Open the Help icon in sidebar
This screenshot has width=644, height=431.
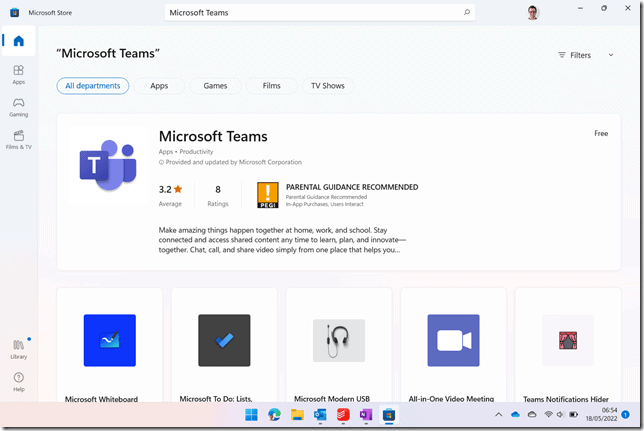[18, 381]
